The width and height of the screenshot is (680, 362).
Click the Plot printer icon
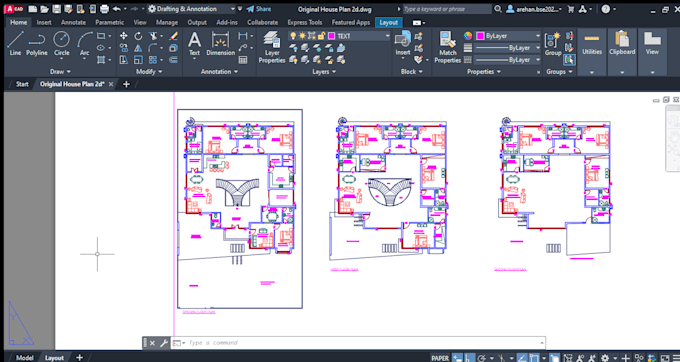tap(104, 9)
